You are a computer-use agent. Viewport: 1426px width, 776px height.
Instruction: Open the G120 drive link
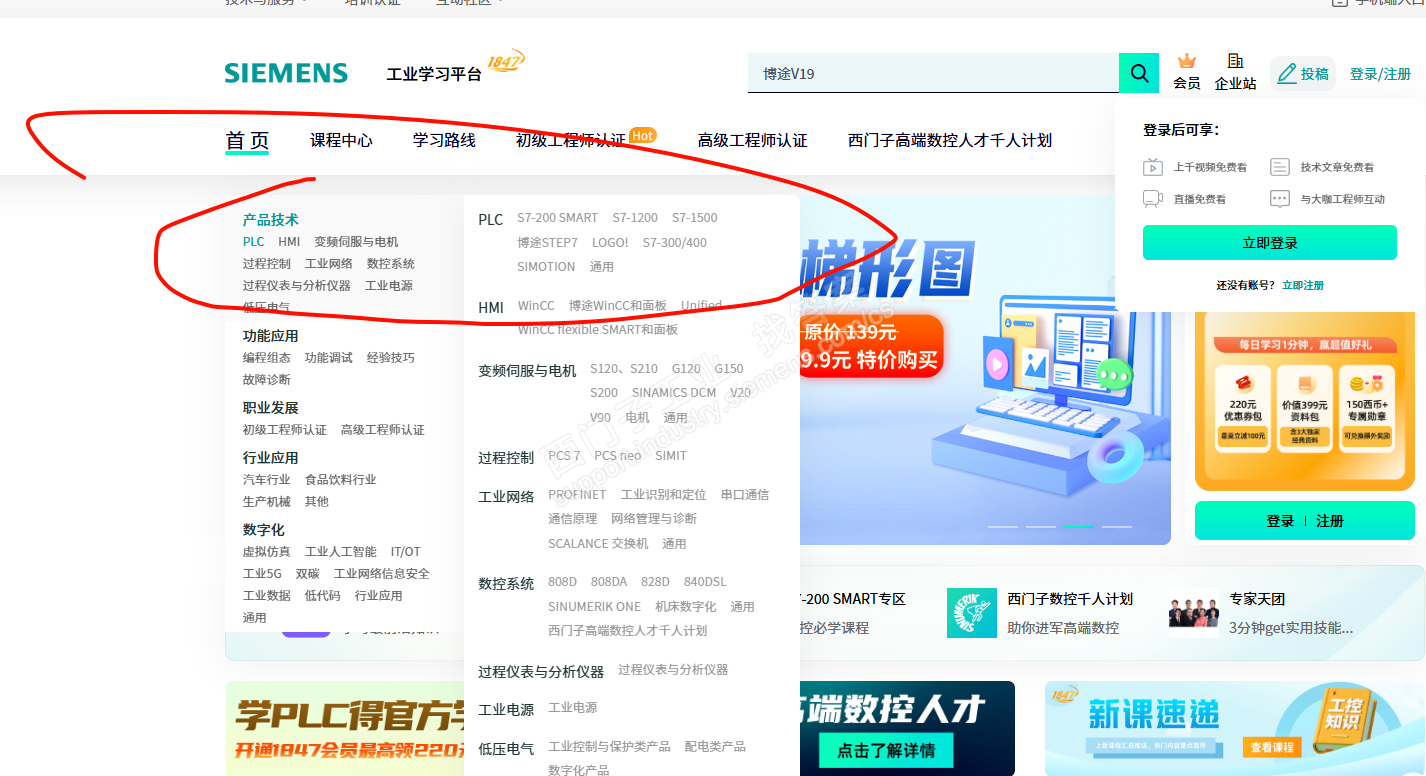[x=686, y=369]
